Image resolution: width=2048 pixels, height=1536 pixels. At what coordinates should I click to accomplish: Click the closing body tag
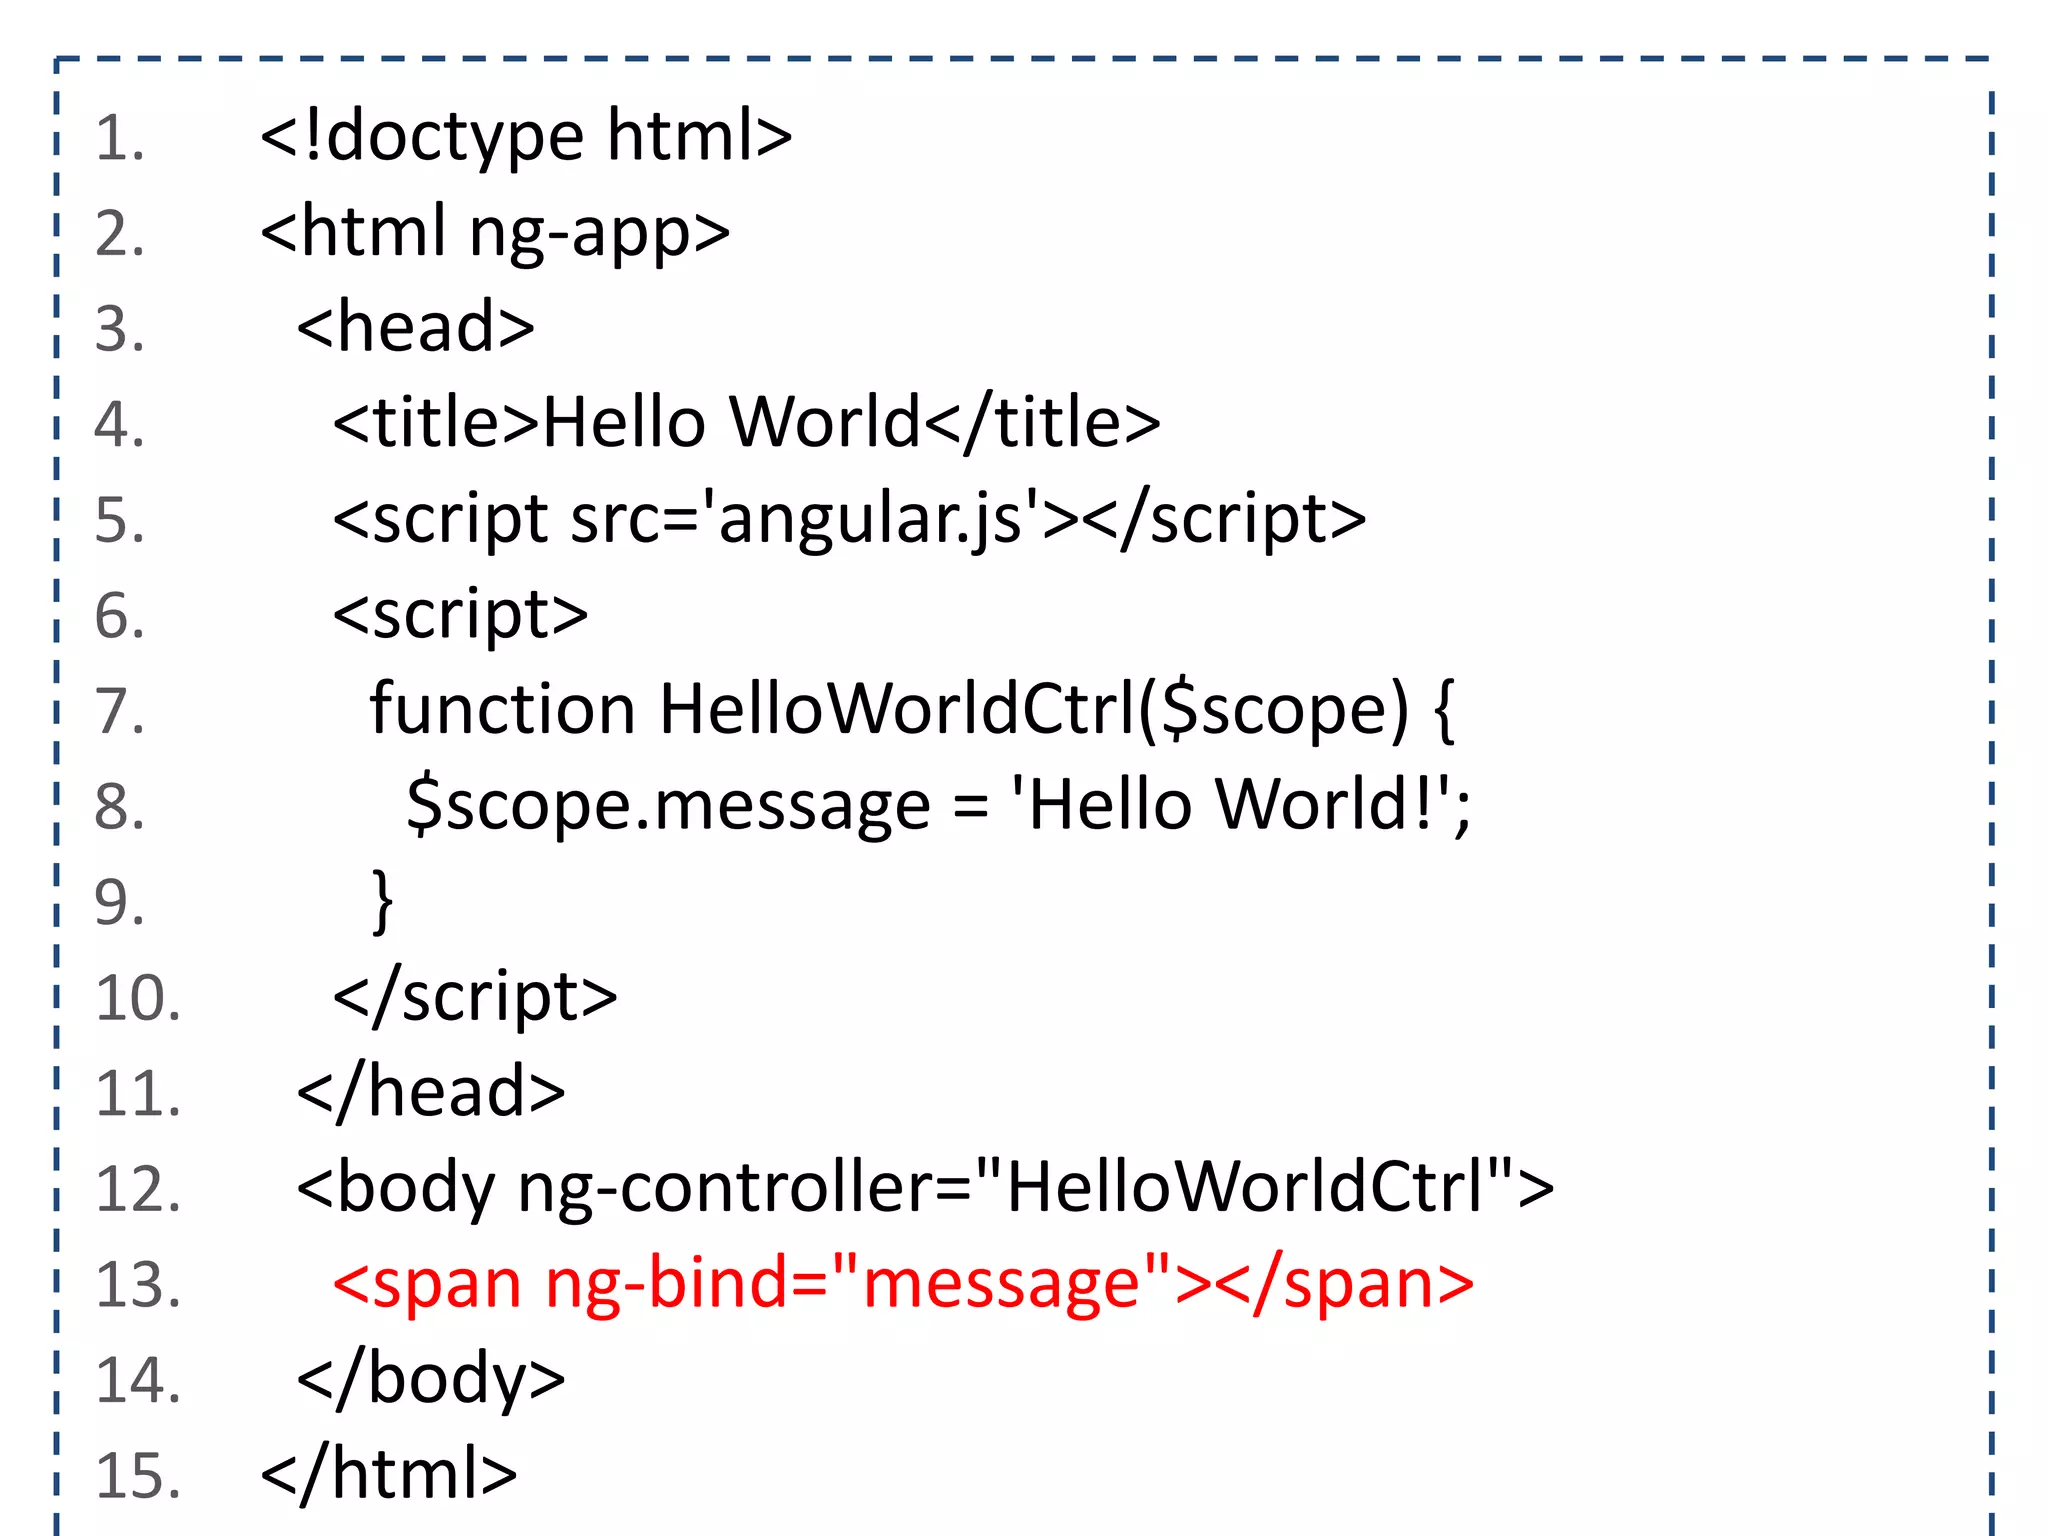(431, 1379)
